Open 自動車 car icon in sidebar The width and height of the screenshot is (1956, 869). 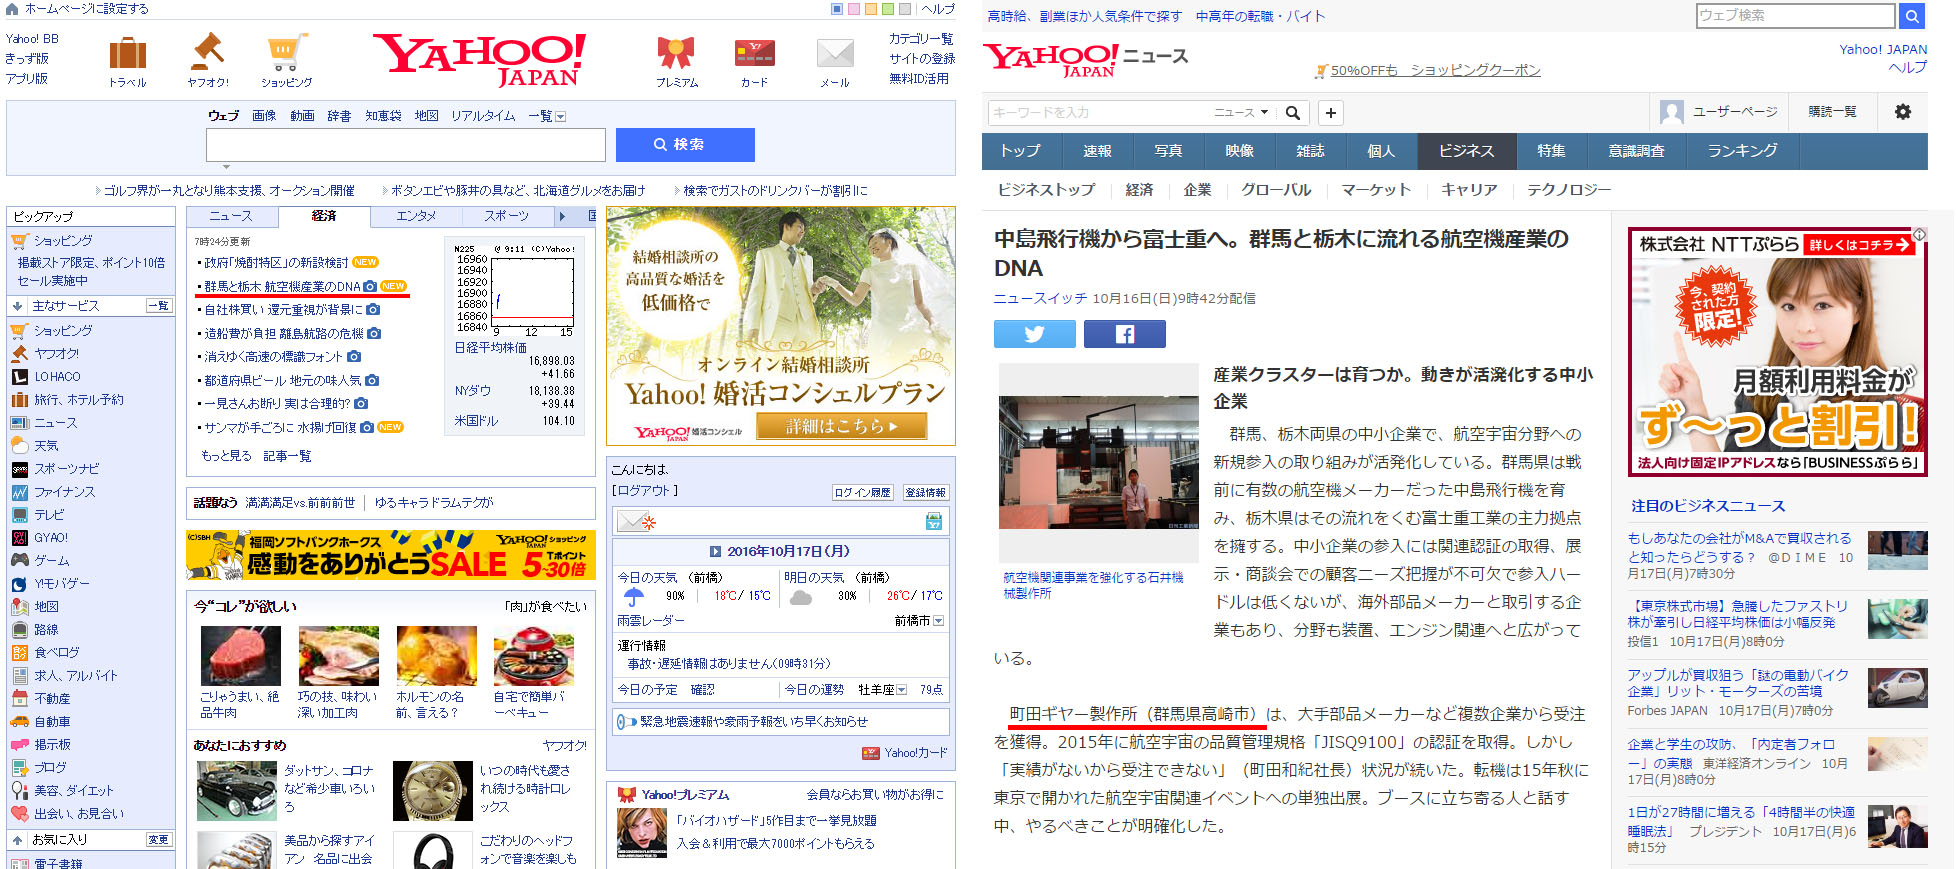coord(20,722)
